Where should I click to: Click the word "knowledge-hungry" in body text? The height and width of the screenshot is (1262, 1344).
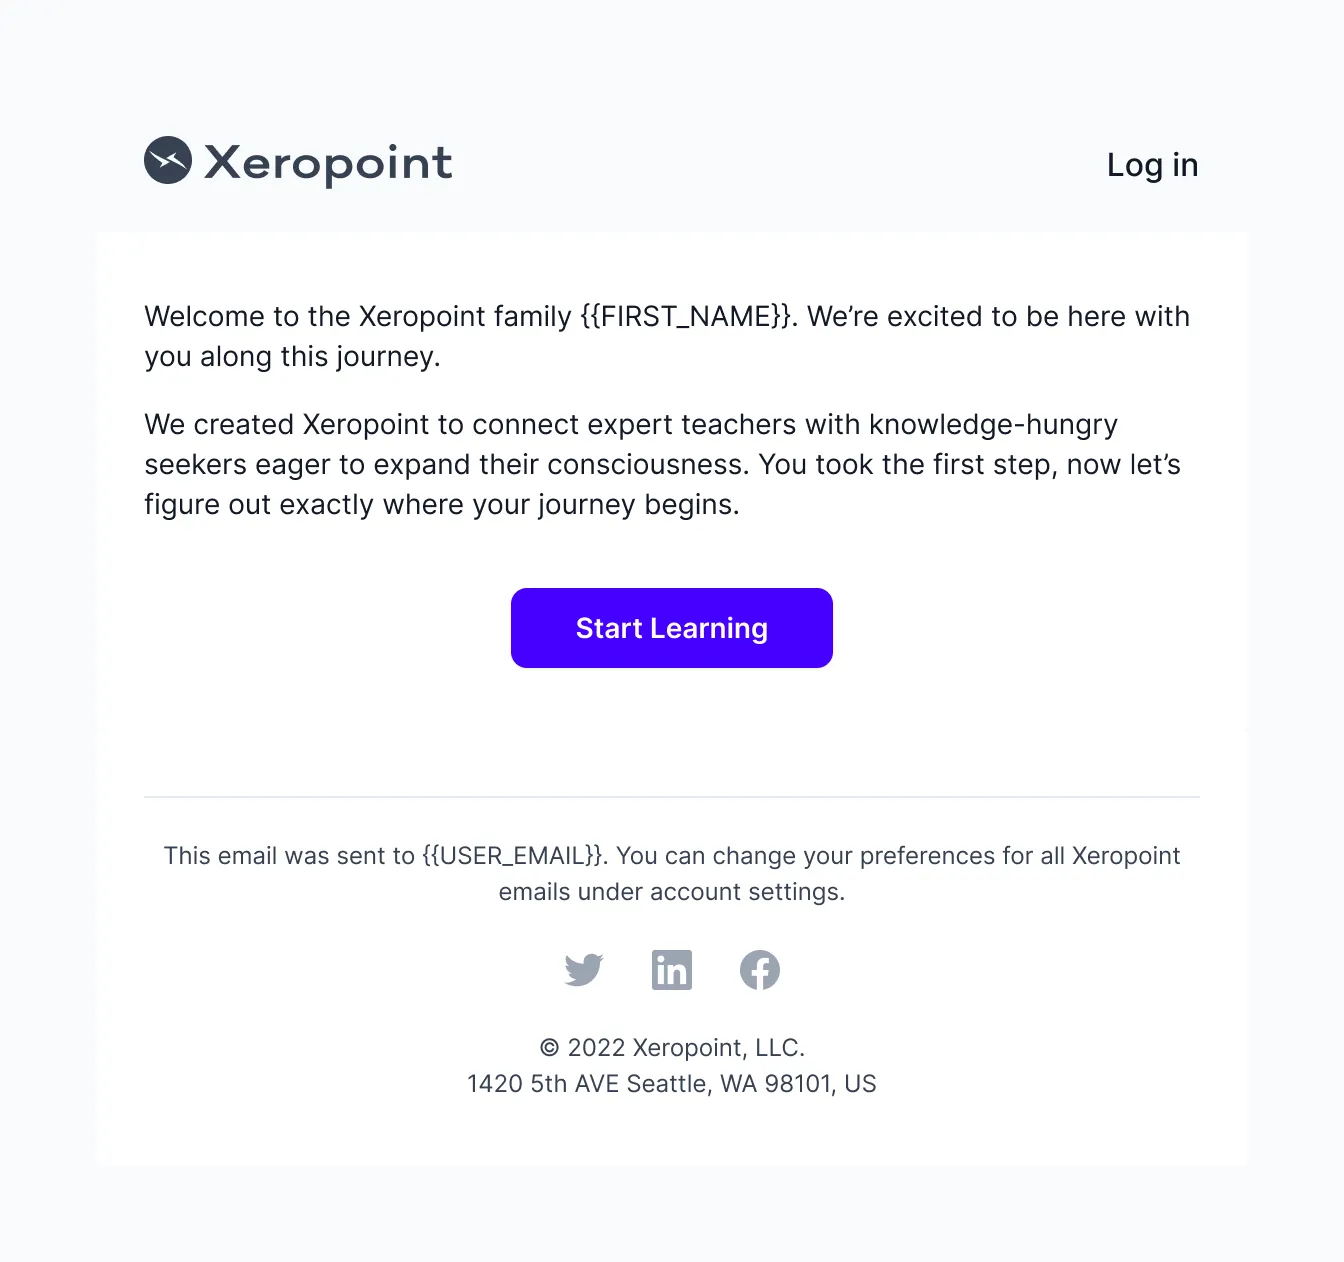pos(993,425)
